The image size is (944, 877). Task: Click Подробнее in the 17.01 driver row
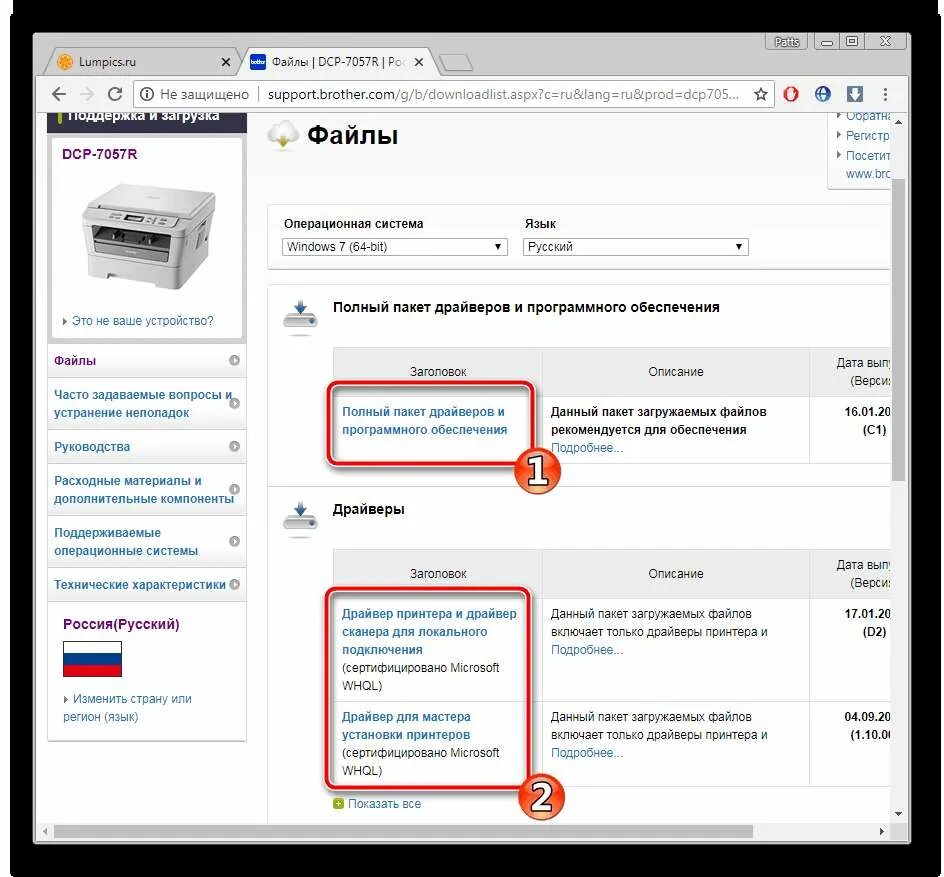pyautogui.click(x=587, y=650)
